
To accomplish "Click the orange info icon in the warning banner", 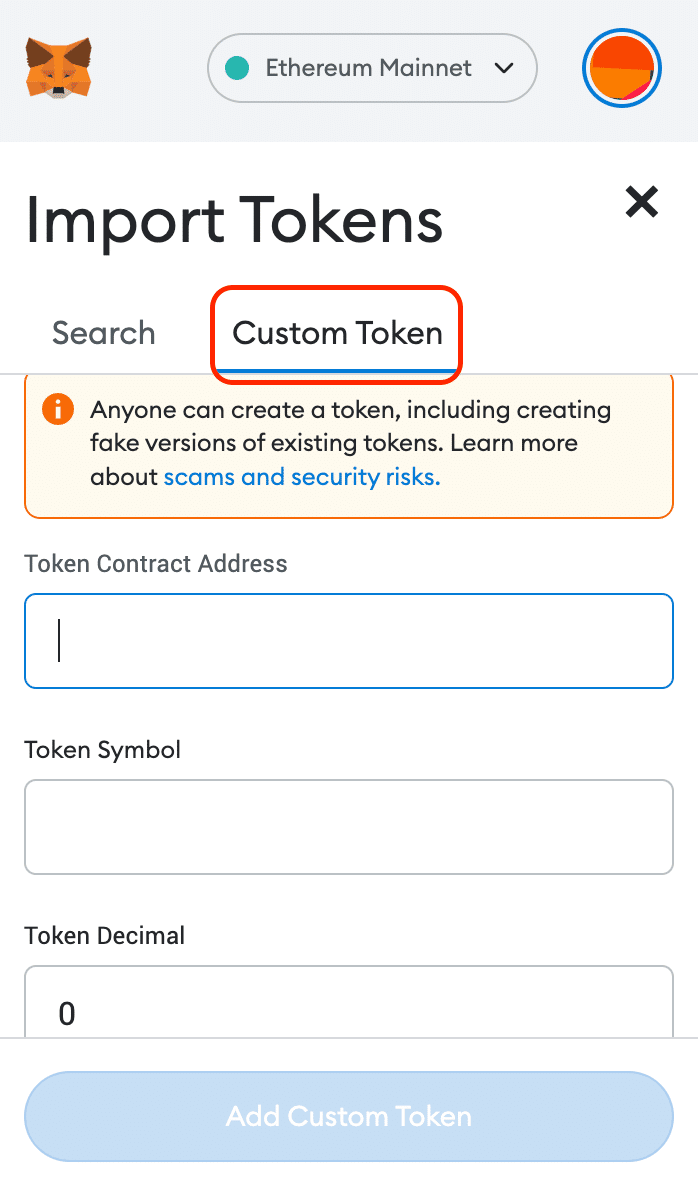I will [56, 409].
